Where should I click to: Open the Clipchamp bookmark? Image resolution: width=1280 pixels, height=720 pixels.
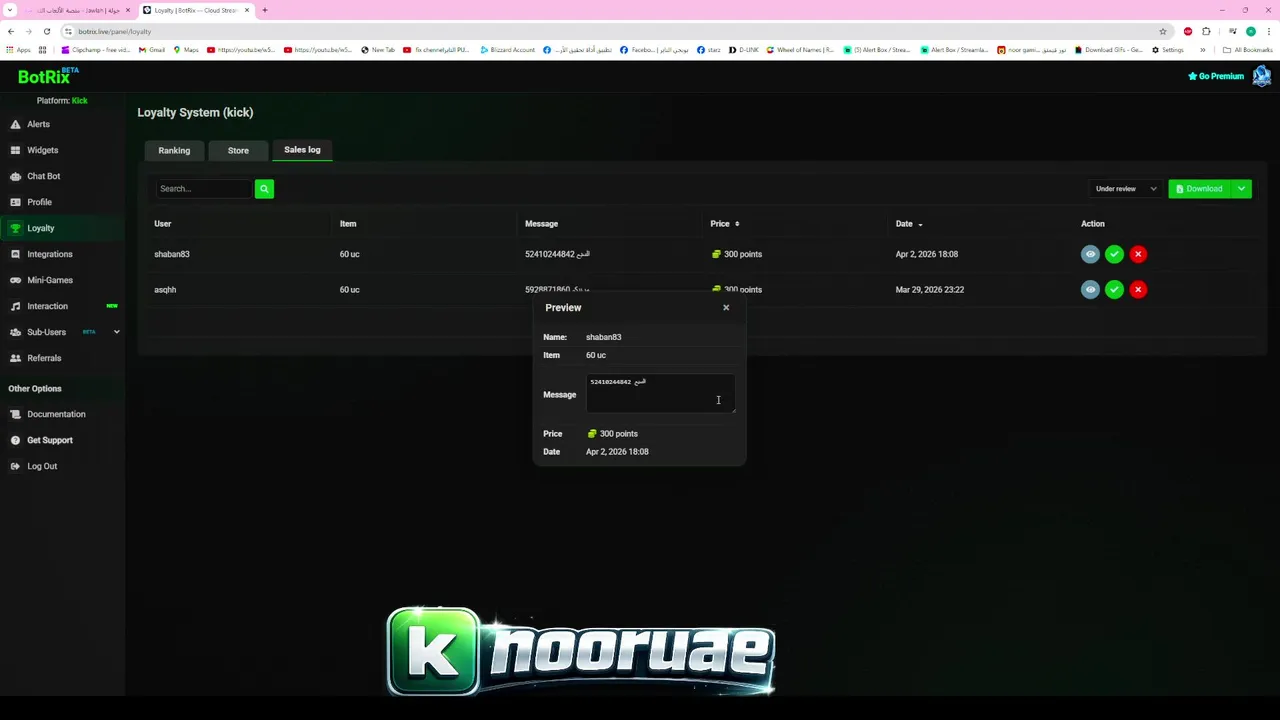[96, 50]
